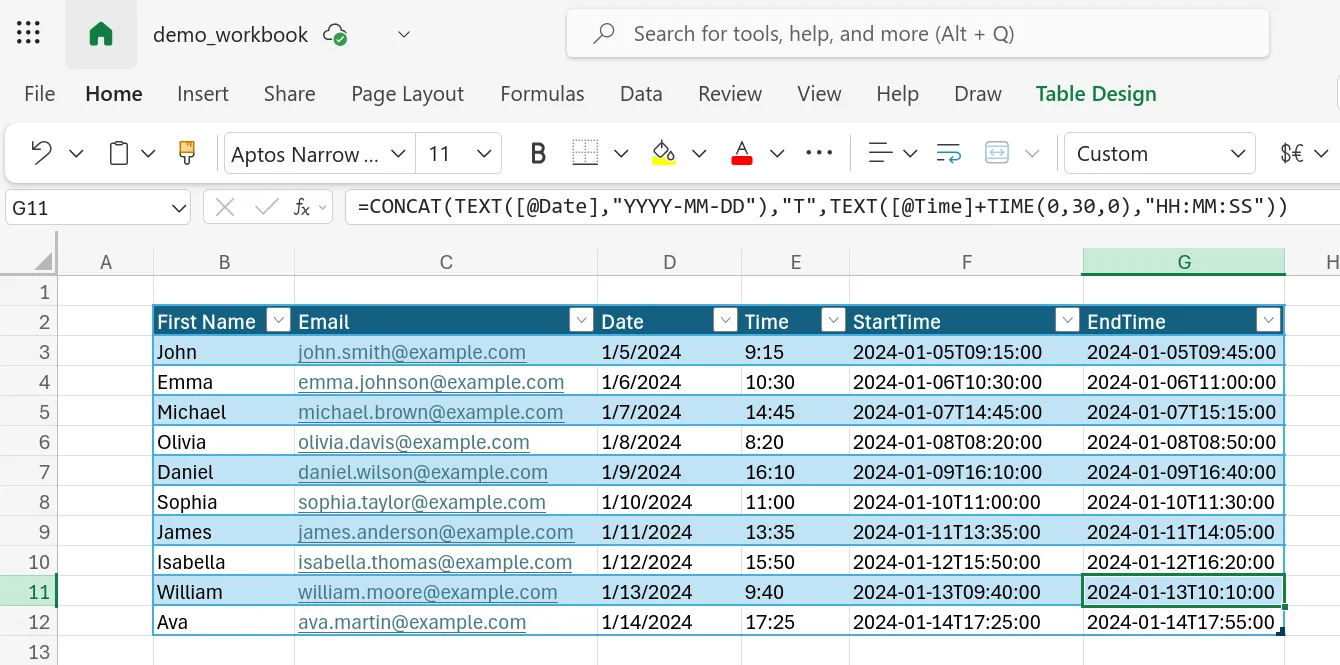
Task: Open the Table Design tab
Action: coord(1096,94)
